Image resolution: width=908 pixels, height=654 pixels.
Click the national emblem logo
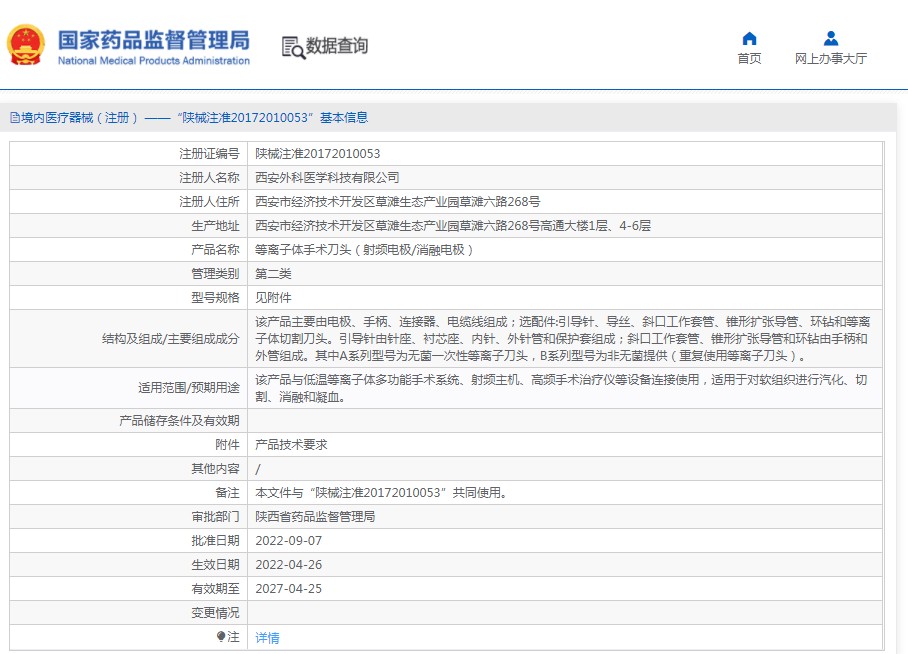[26, 46]
